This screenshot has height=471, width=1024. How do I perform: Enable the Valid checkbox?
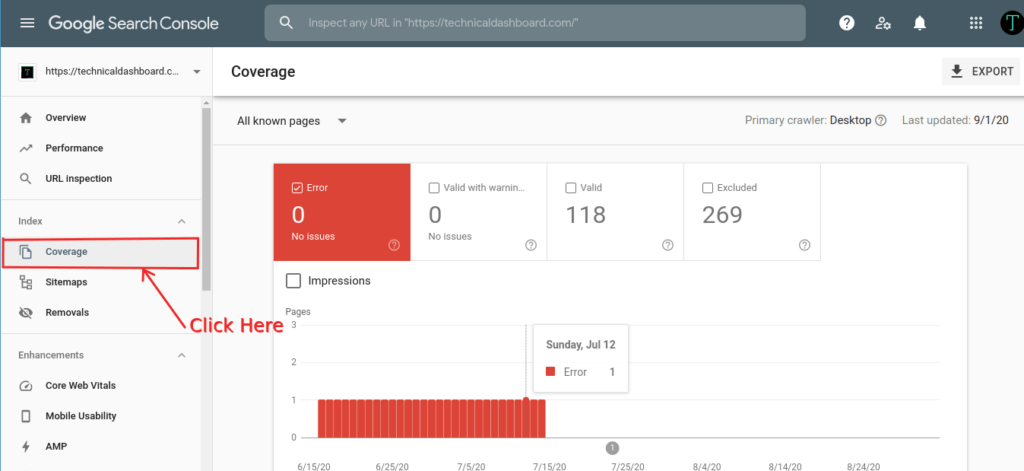(570, 188)
